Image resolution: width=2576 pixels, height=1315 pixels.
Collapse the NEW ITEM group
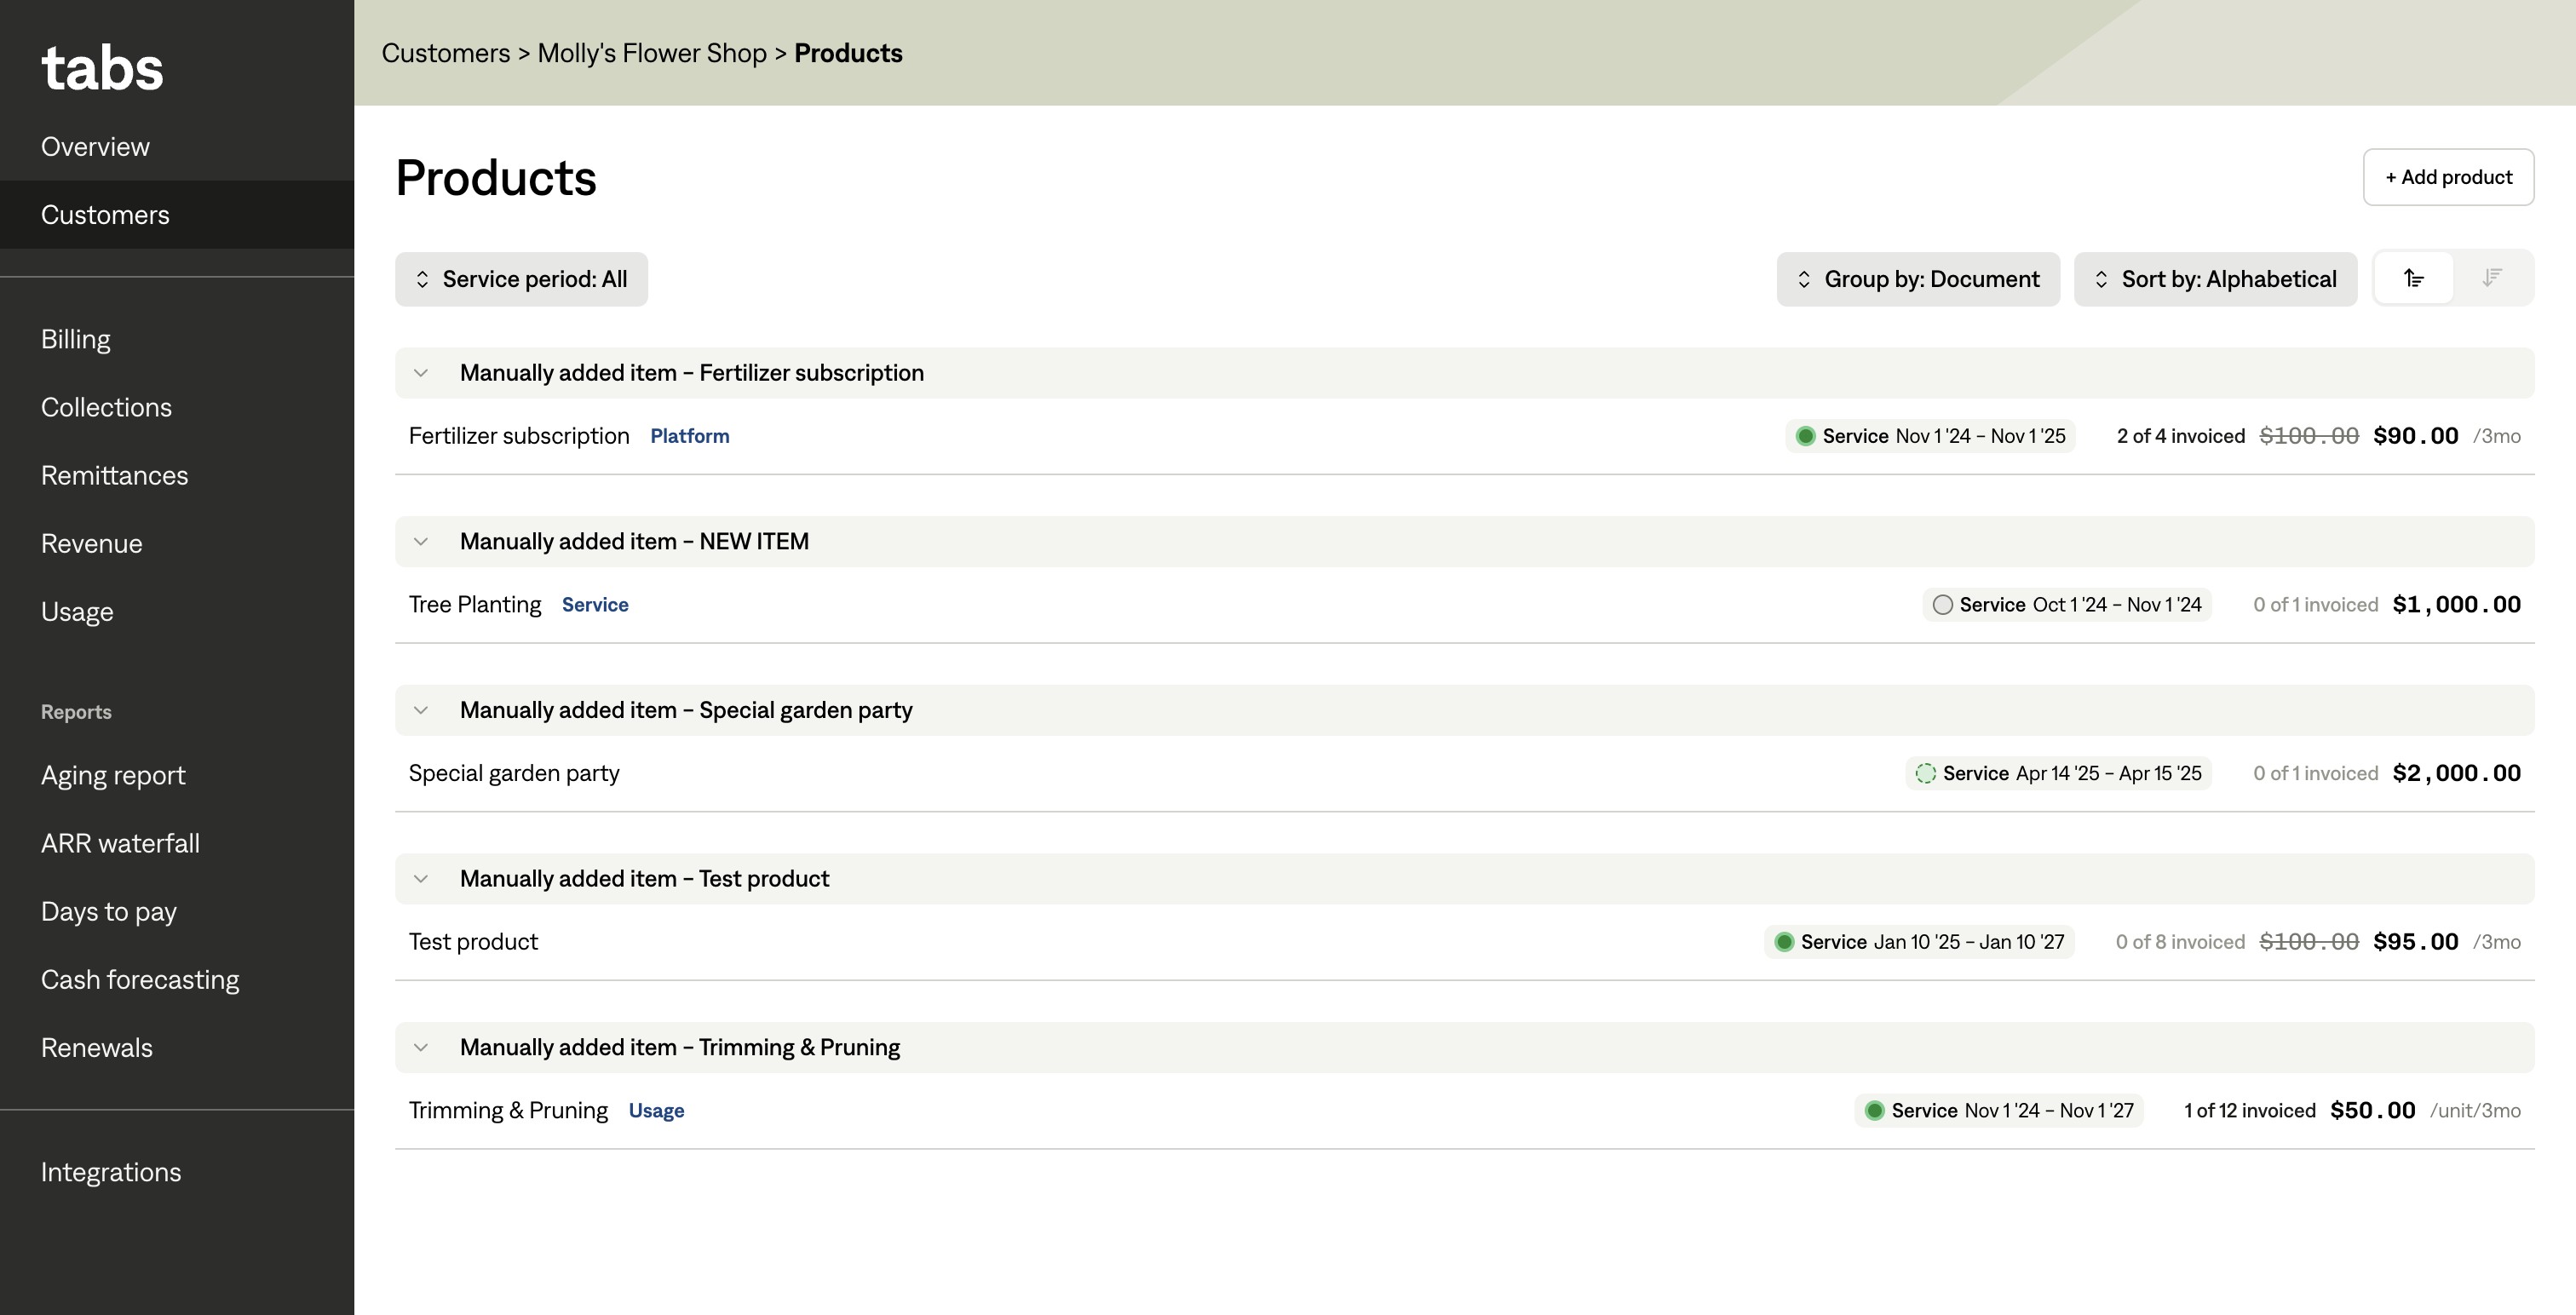(421, 542)
